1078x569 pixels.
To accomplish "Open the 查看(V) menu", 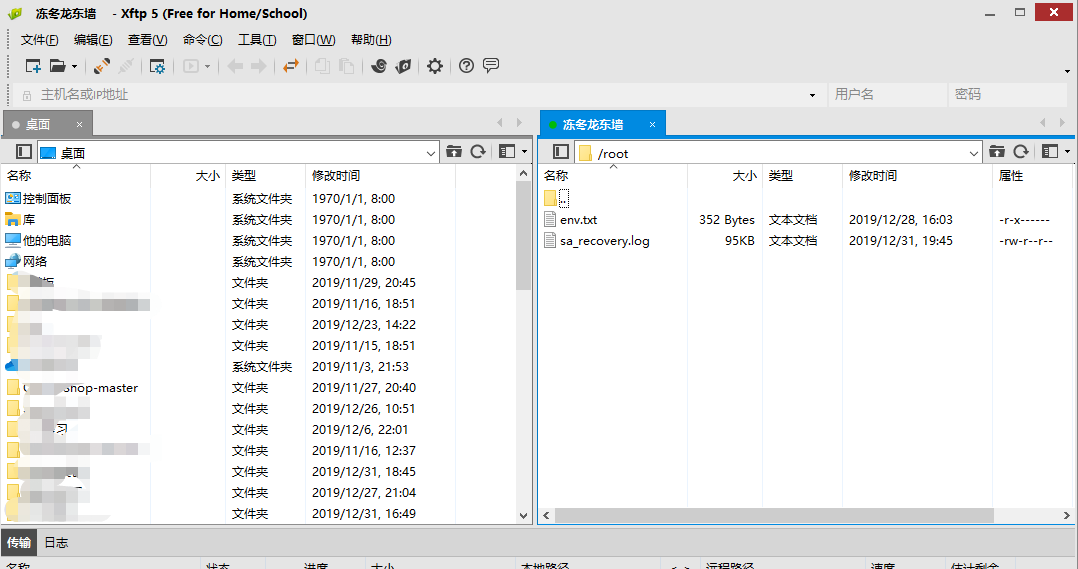I will point(147,40).
